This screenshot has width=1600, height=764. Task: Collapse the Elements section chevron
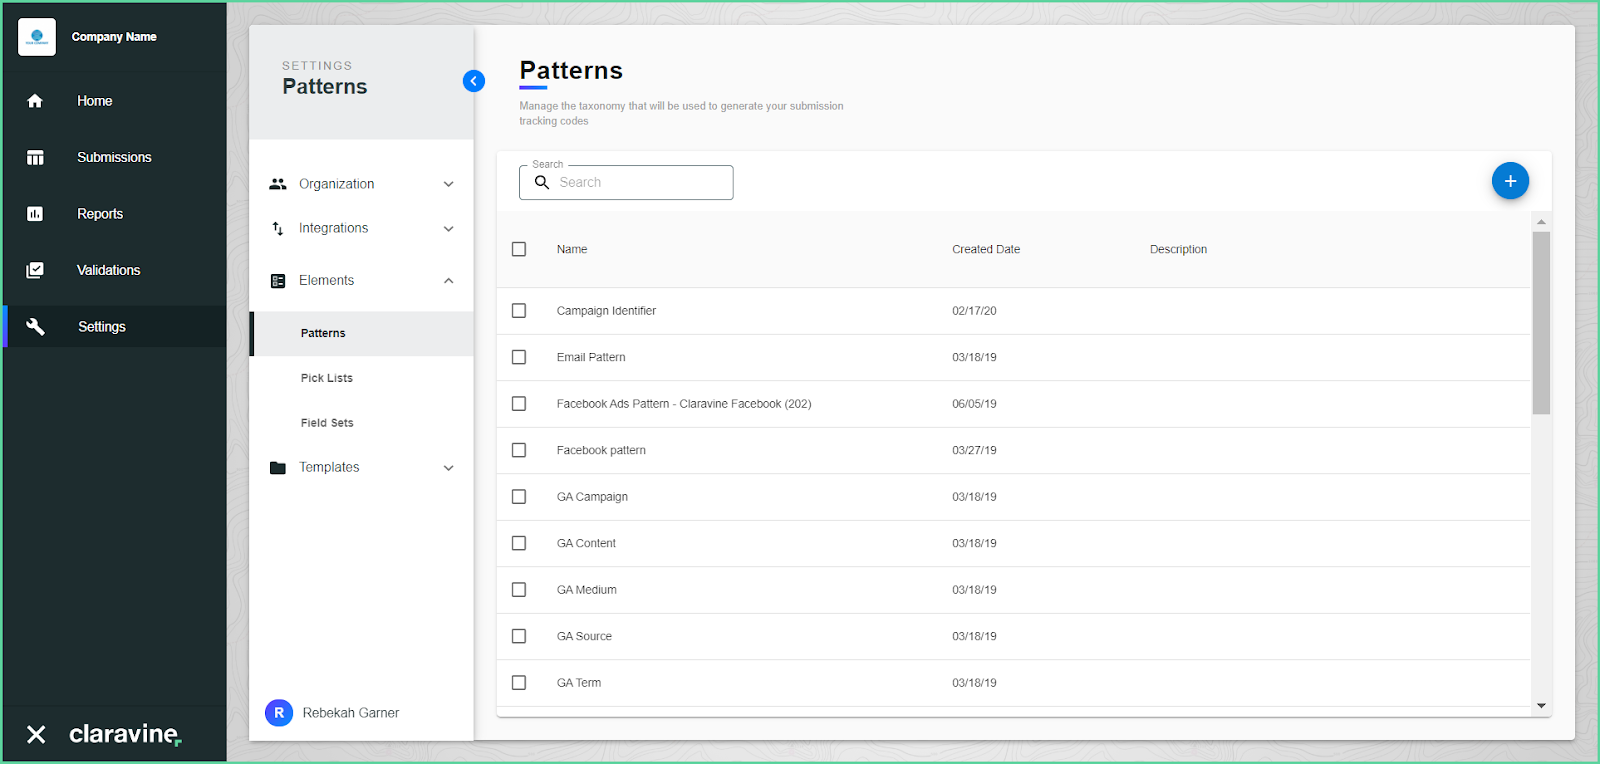point(449,281)
